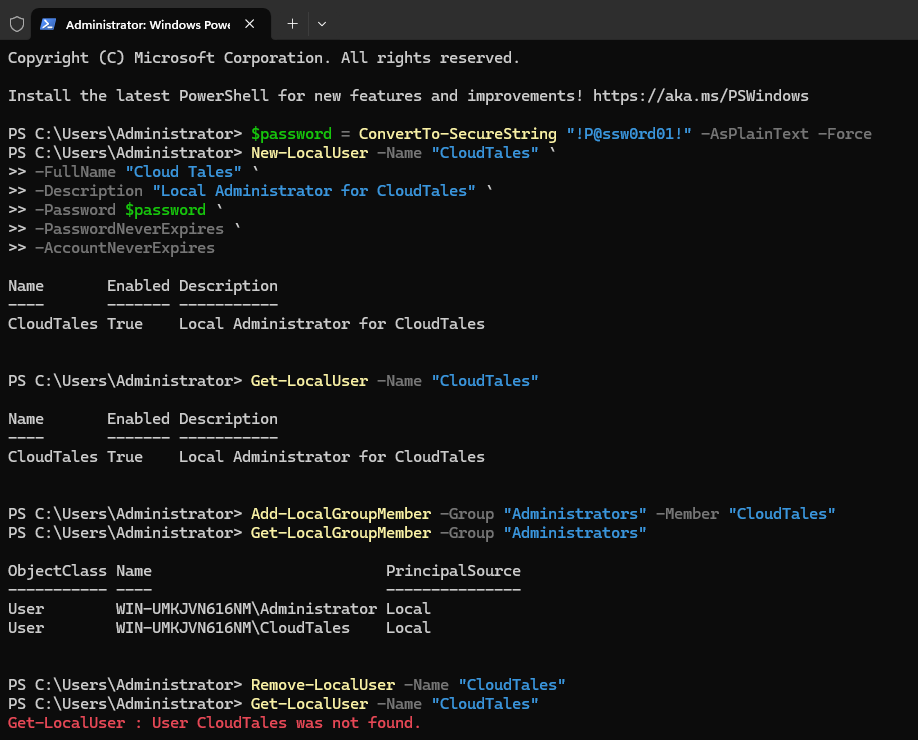The height and width of the screenshot is (740, 918).
Task: Click the ObjectClass column header
Action: [57, 571]
